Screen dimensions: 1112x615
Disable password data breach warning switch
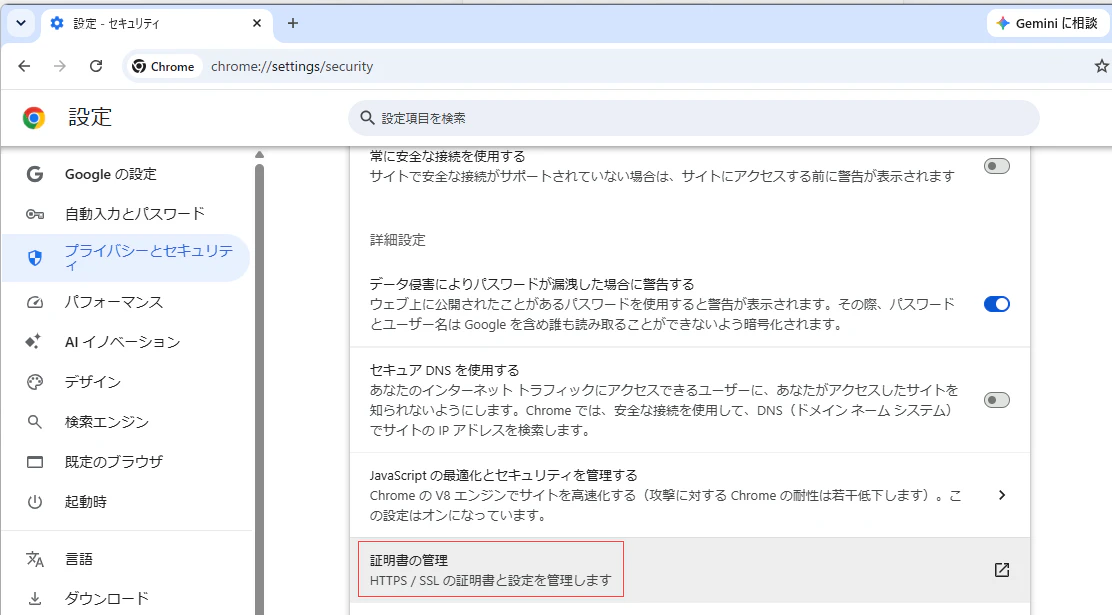pos(996,304)
